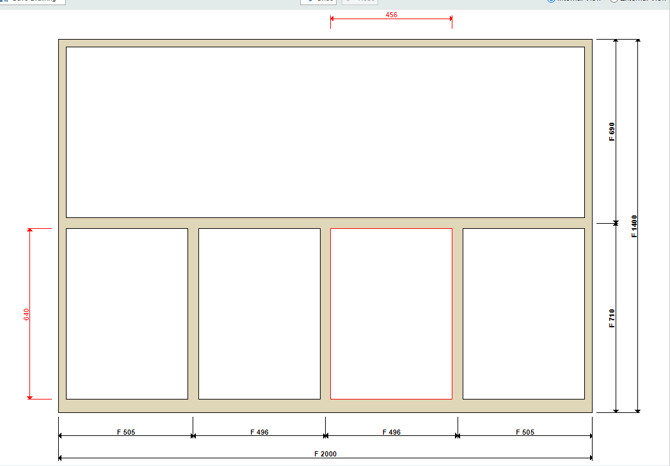Select the mullion between third and fourth panes

(457, 313)
